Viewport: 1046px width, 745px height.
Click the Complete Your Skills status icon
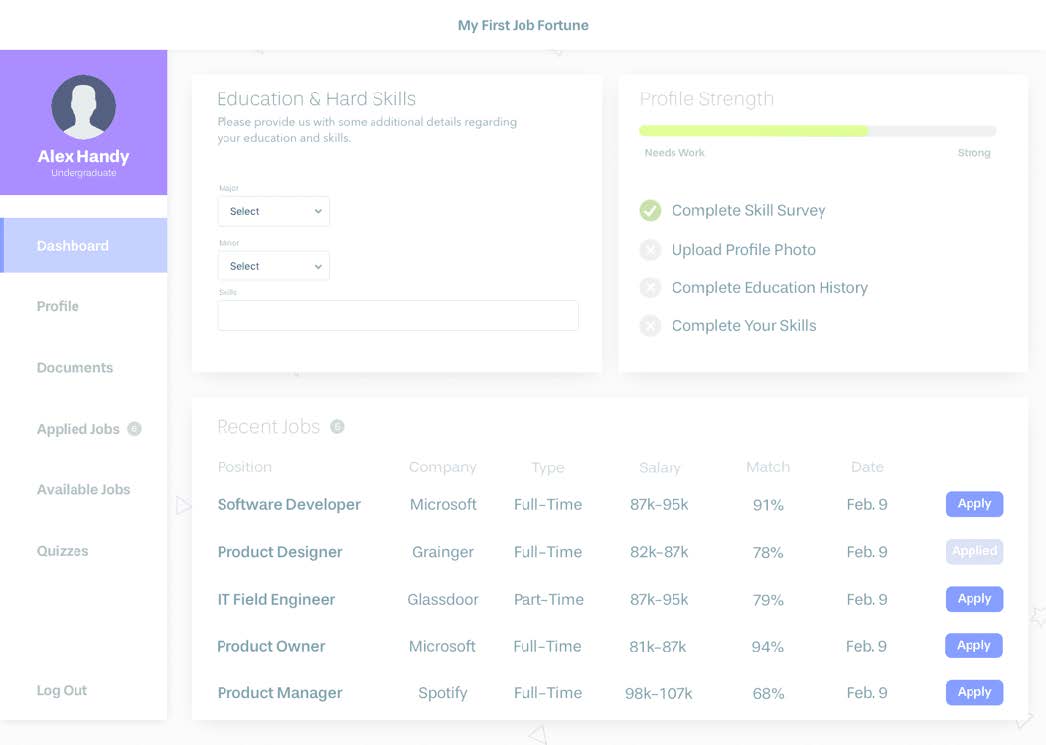pyautogui.click(x=650, y=326)
